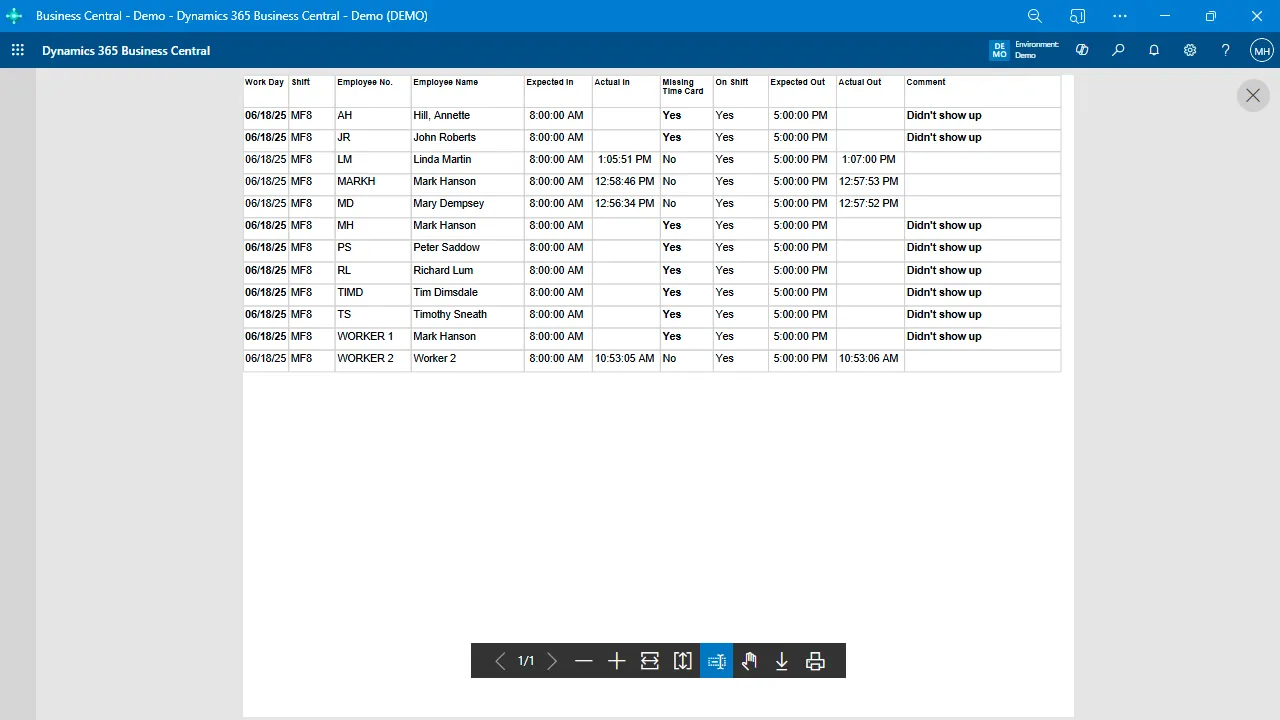Open the Settings gear menu
Screen dimensions: 1280x720
tap(1190, 50)
